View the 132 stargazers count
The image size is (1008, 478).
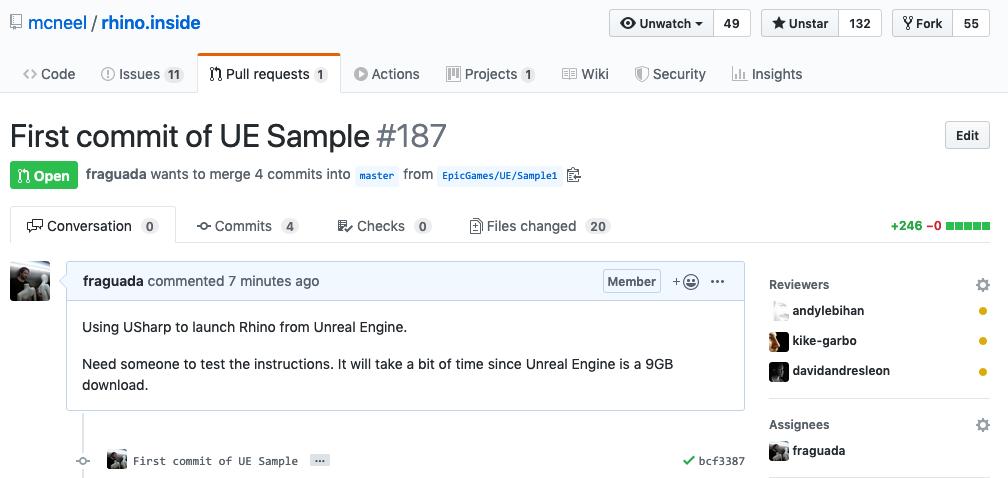click(x=860, y=24)
